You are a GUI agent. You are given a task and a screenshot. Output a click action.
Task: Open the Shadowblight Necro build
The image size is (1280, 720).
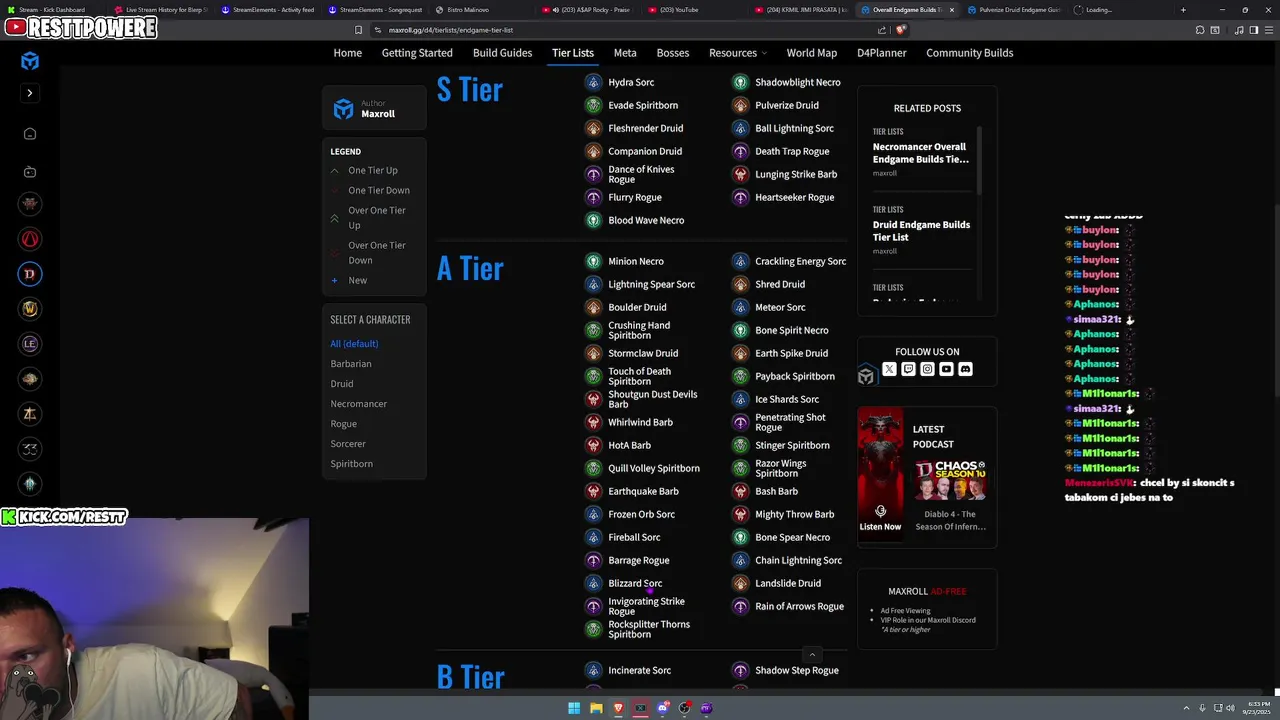click(797, 82)
